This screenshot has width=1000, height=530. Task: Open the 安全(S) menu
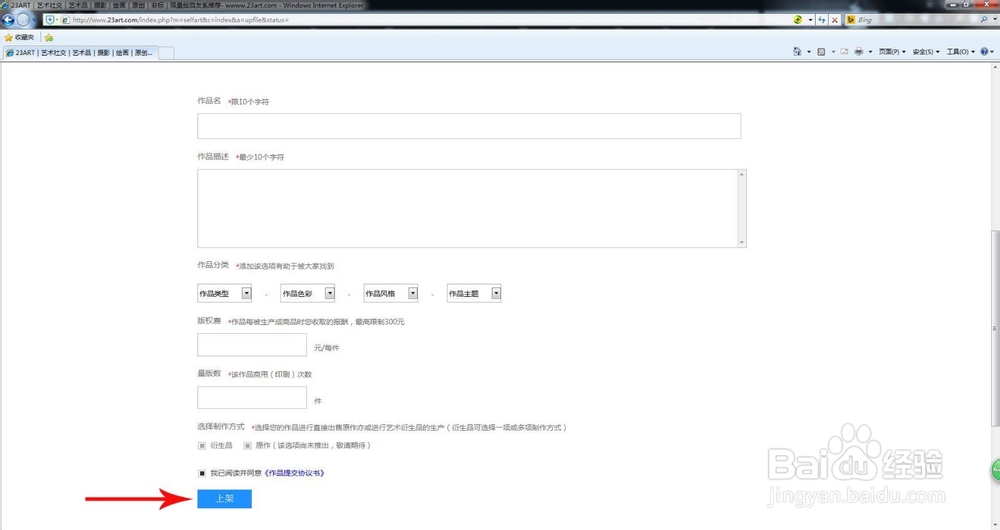point(925,52)
